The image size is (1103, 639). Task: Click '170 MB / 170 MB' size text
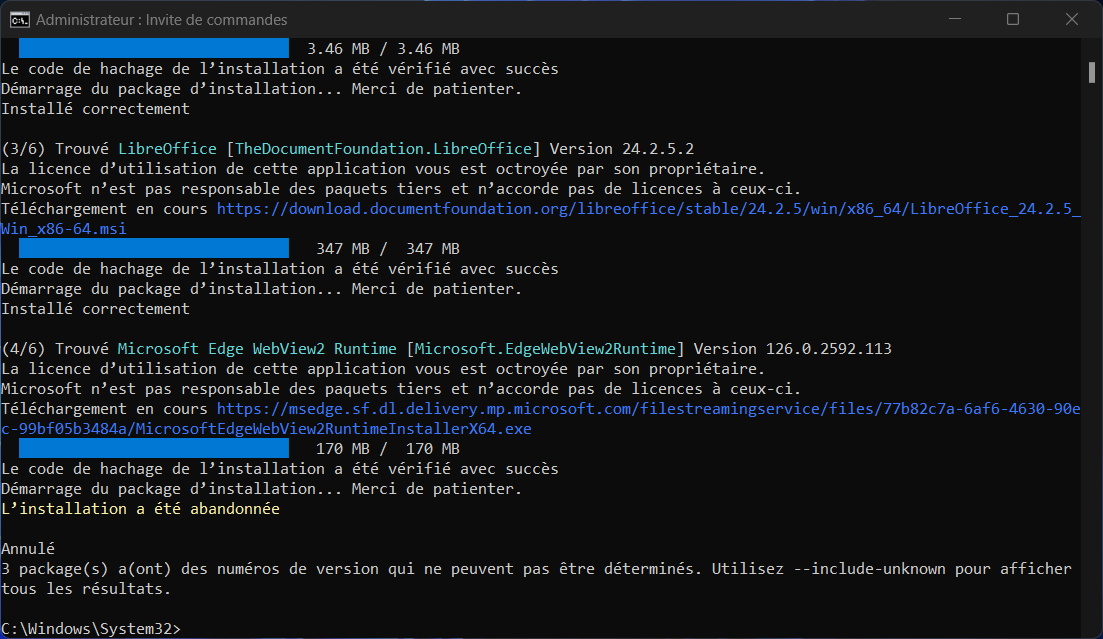point(388,449)
